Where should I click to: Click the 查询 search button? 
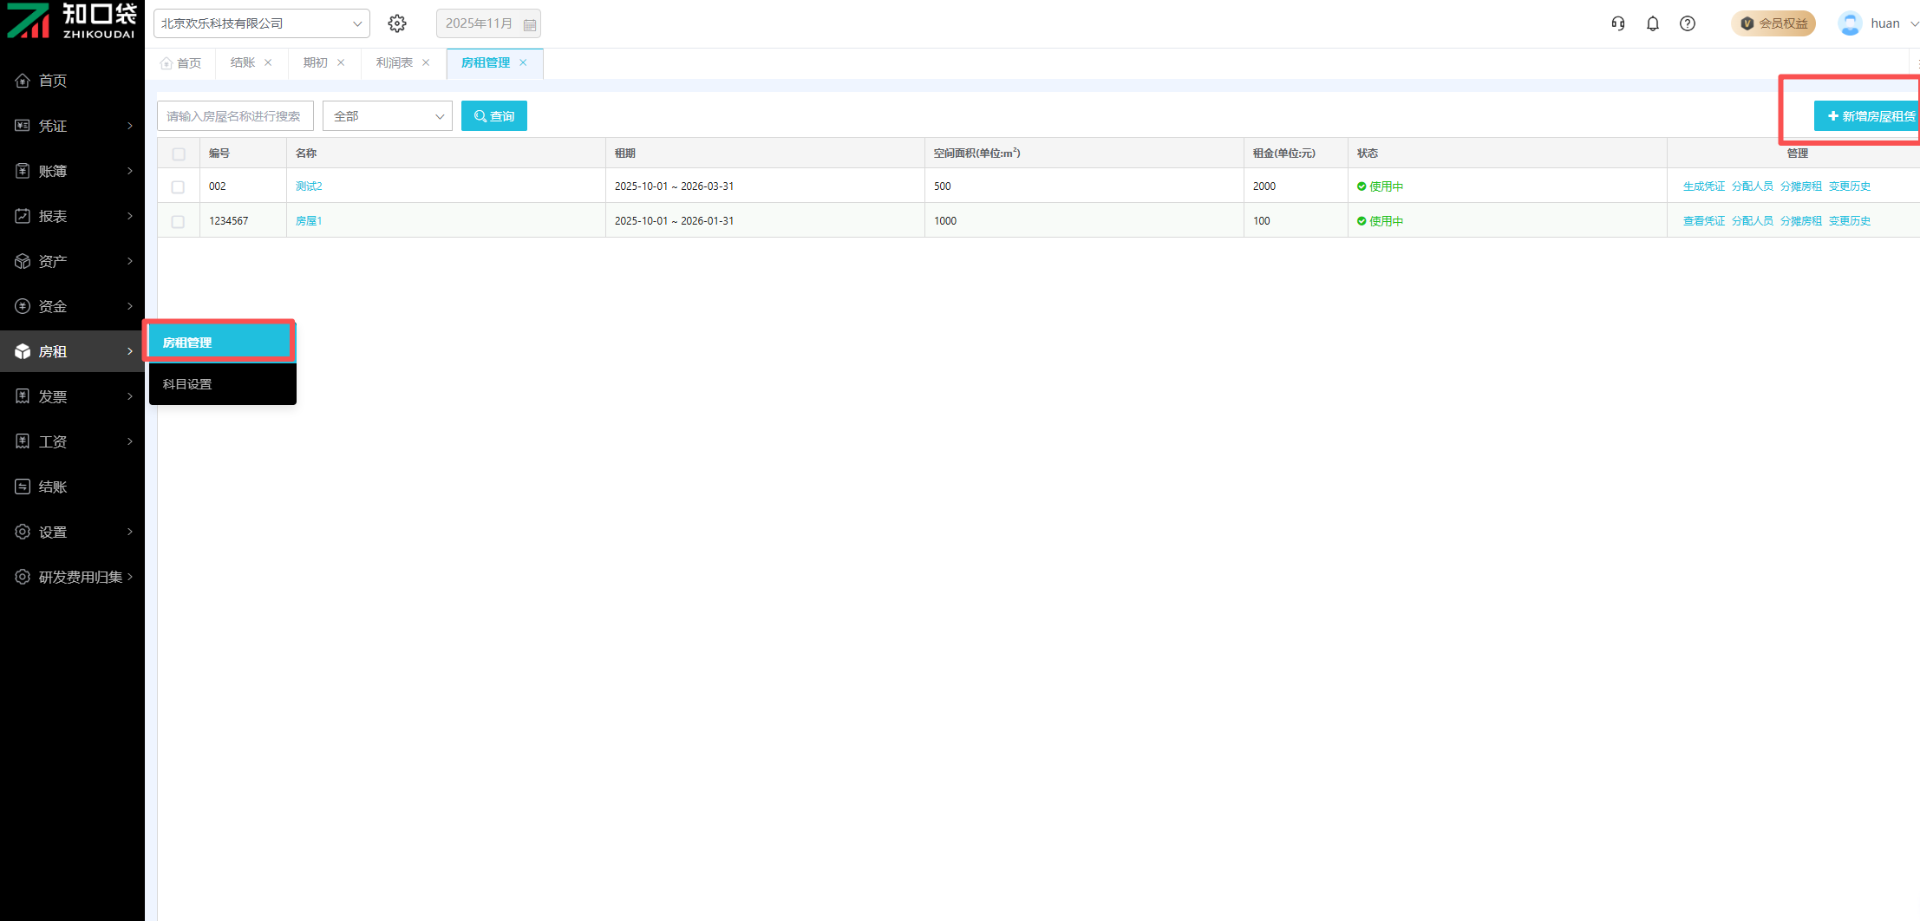click(x=494, y=116)
